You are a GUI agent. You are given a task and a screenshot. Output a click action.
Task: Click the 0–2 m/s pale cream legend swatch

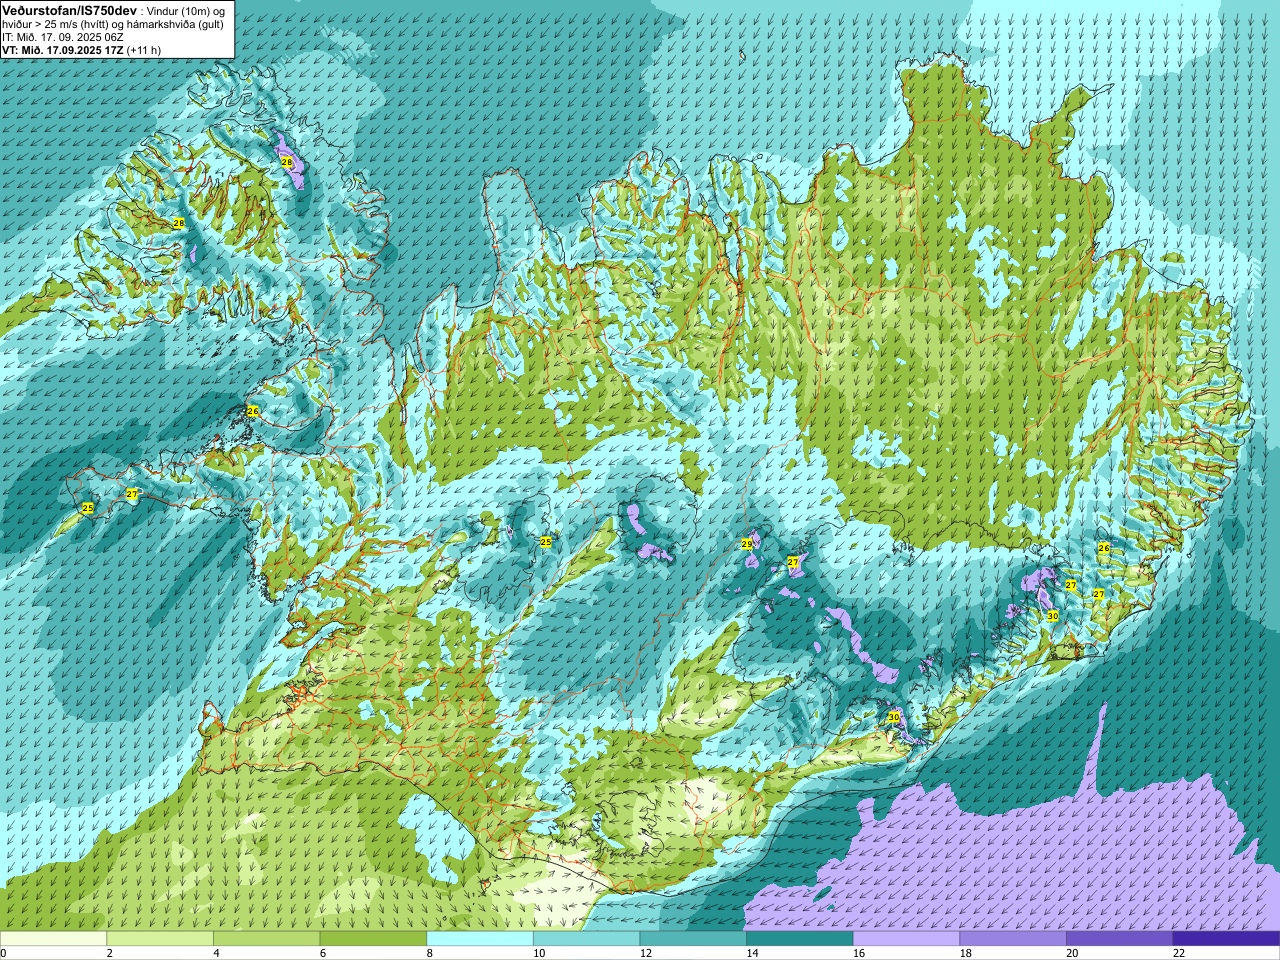click(53, 938)
